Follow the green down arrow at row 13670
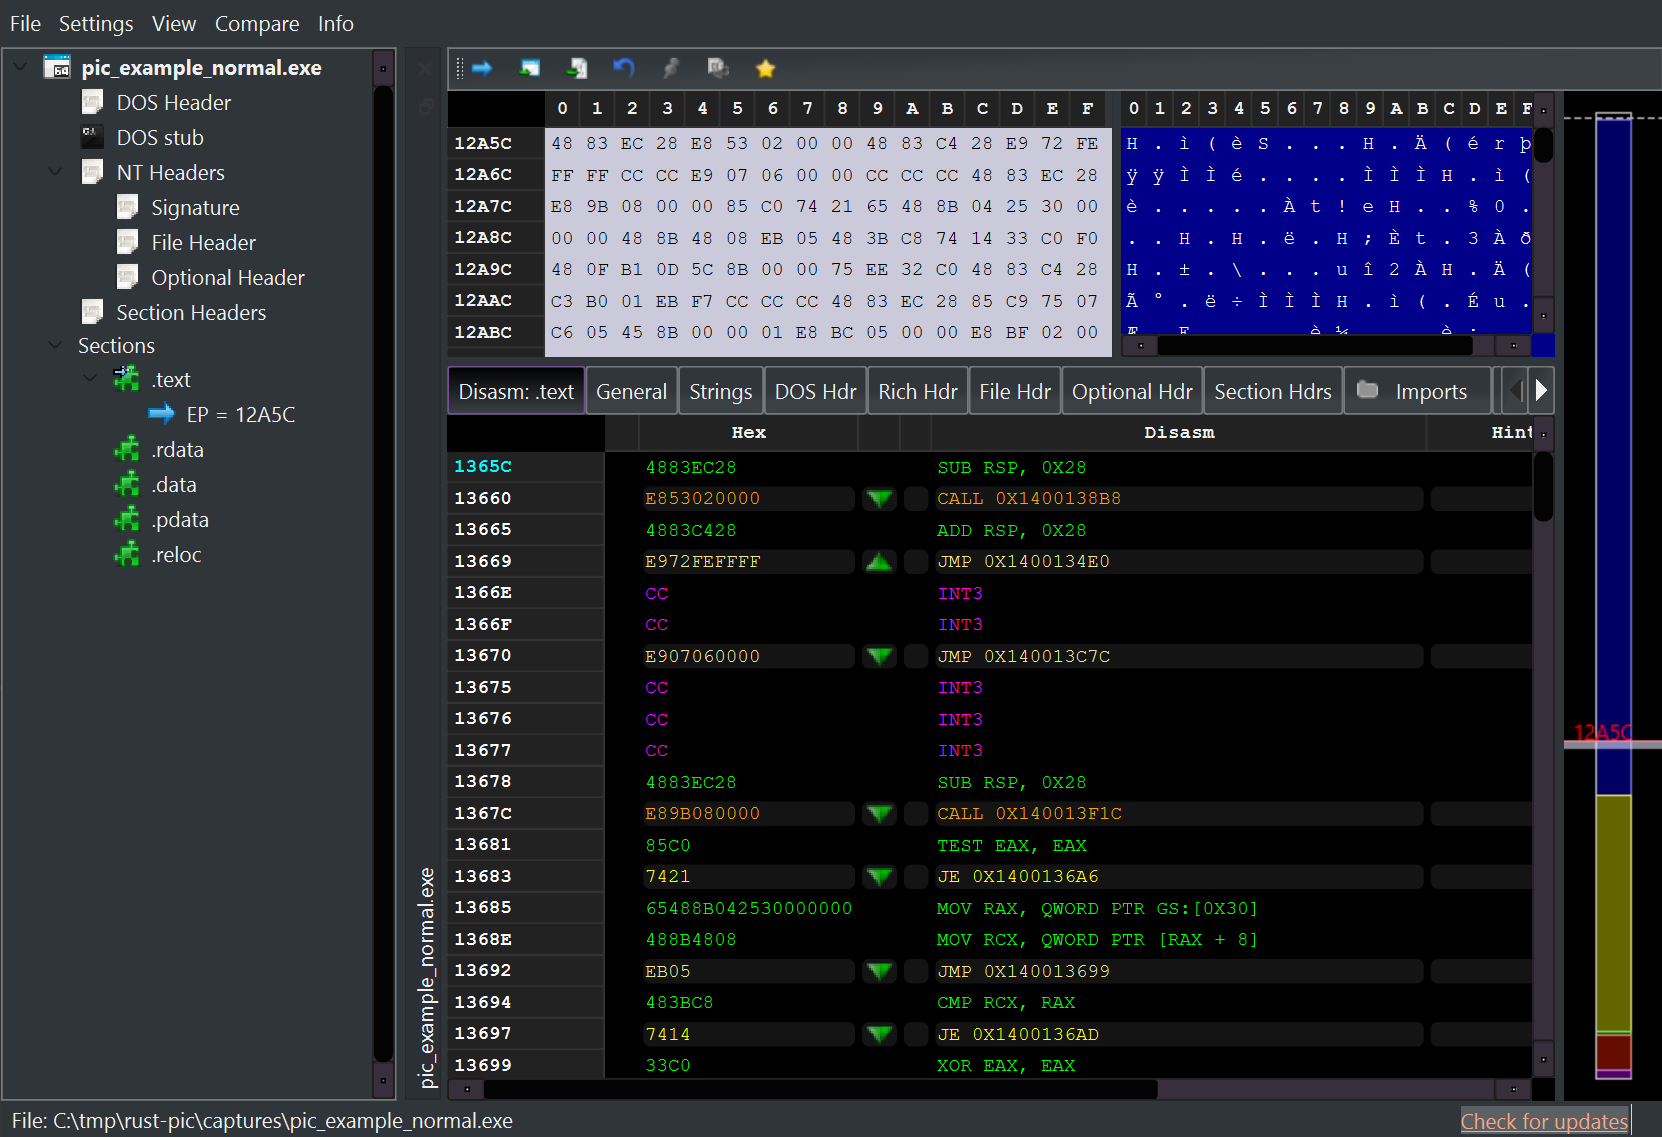 click(x=880, y=656)
